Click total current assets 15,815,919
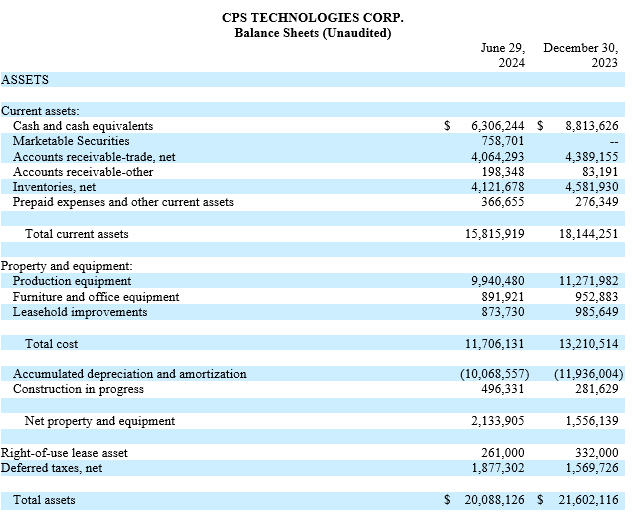The width and height of the screenshot is (633, 515). point(495,234)
